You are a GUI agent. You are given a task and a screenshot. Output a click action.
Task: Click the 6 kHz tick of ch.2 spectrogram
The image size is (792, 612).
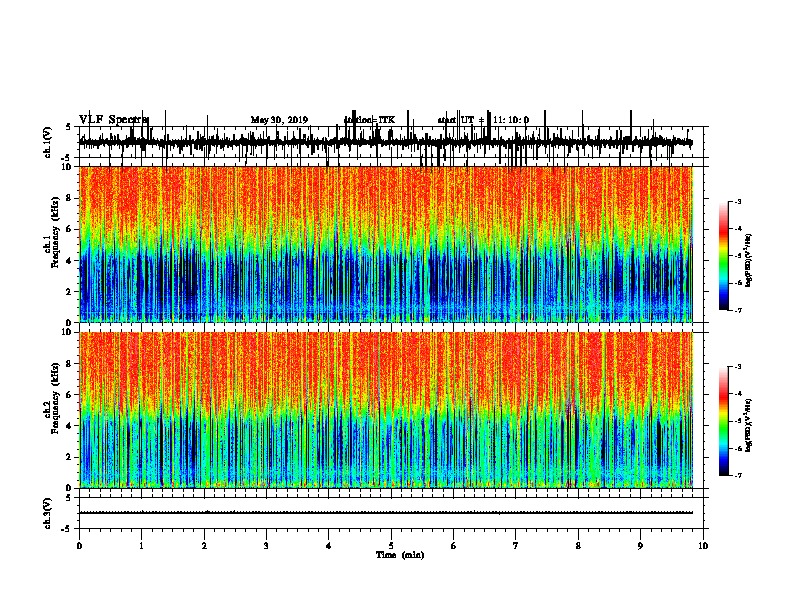point(70,395)
